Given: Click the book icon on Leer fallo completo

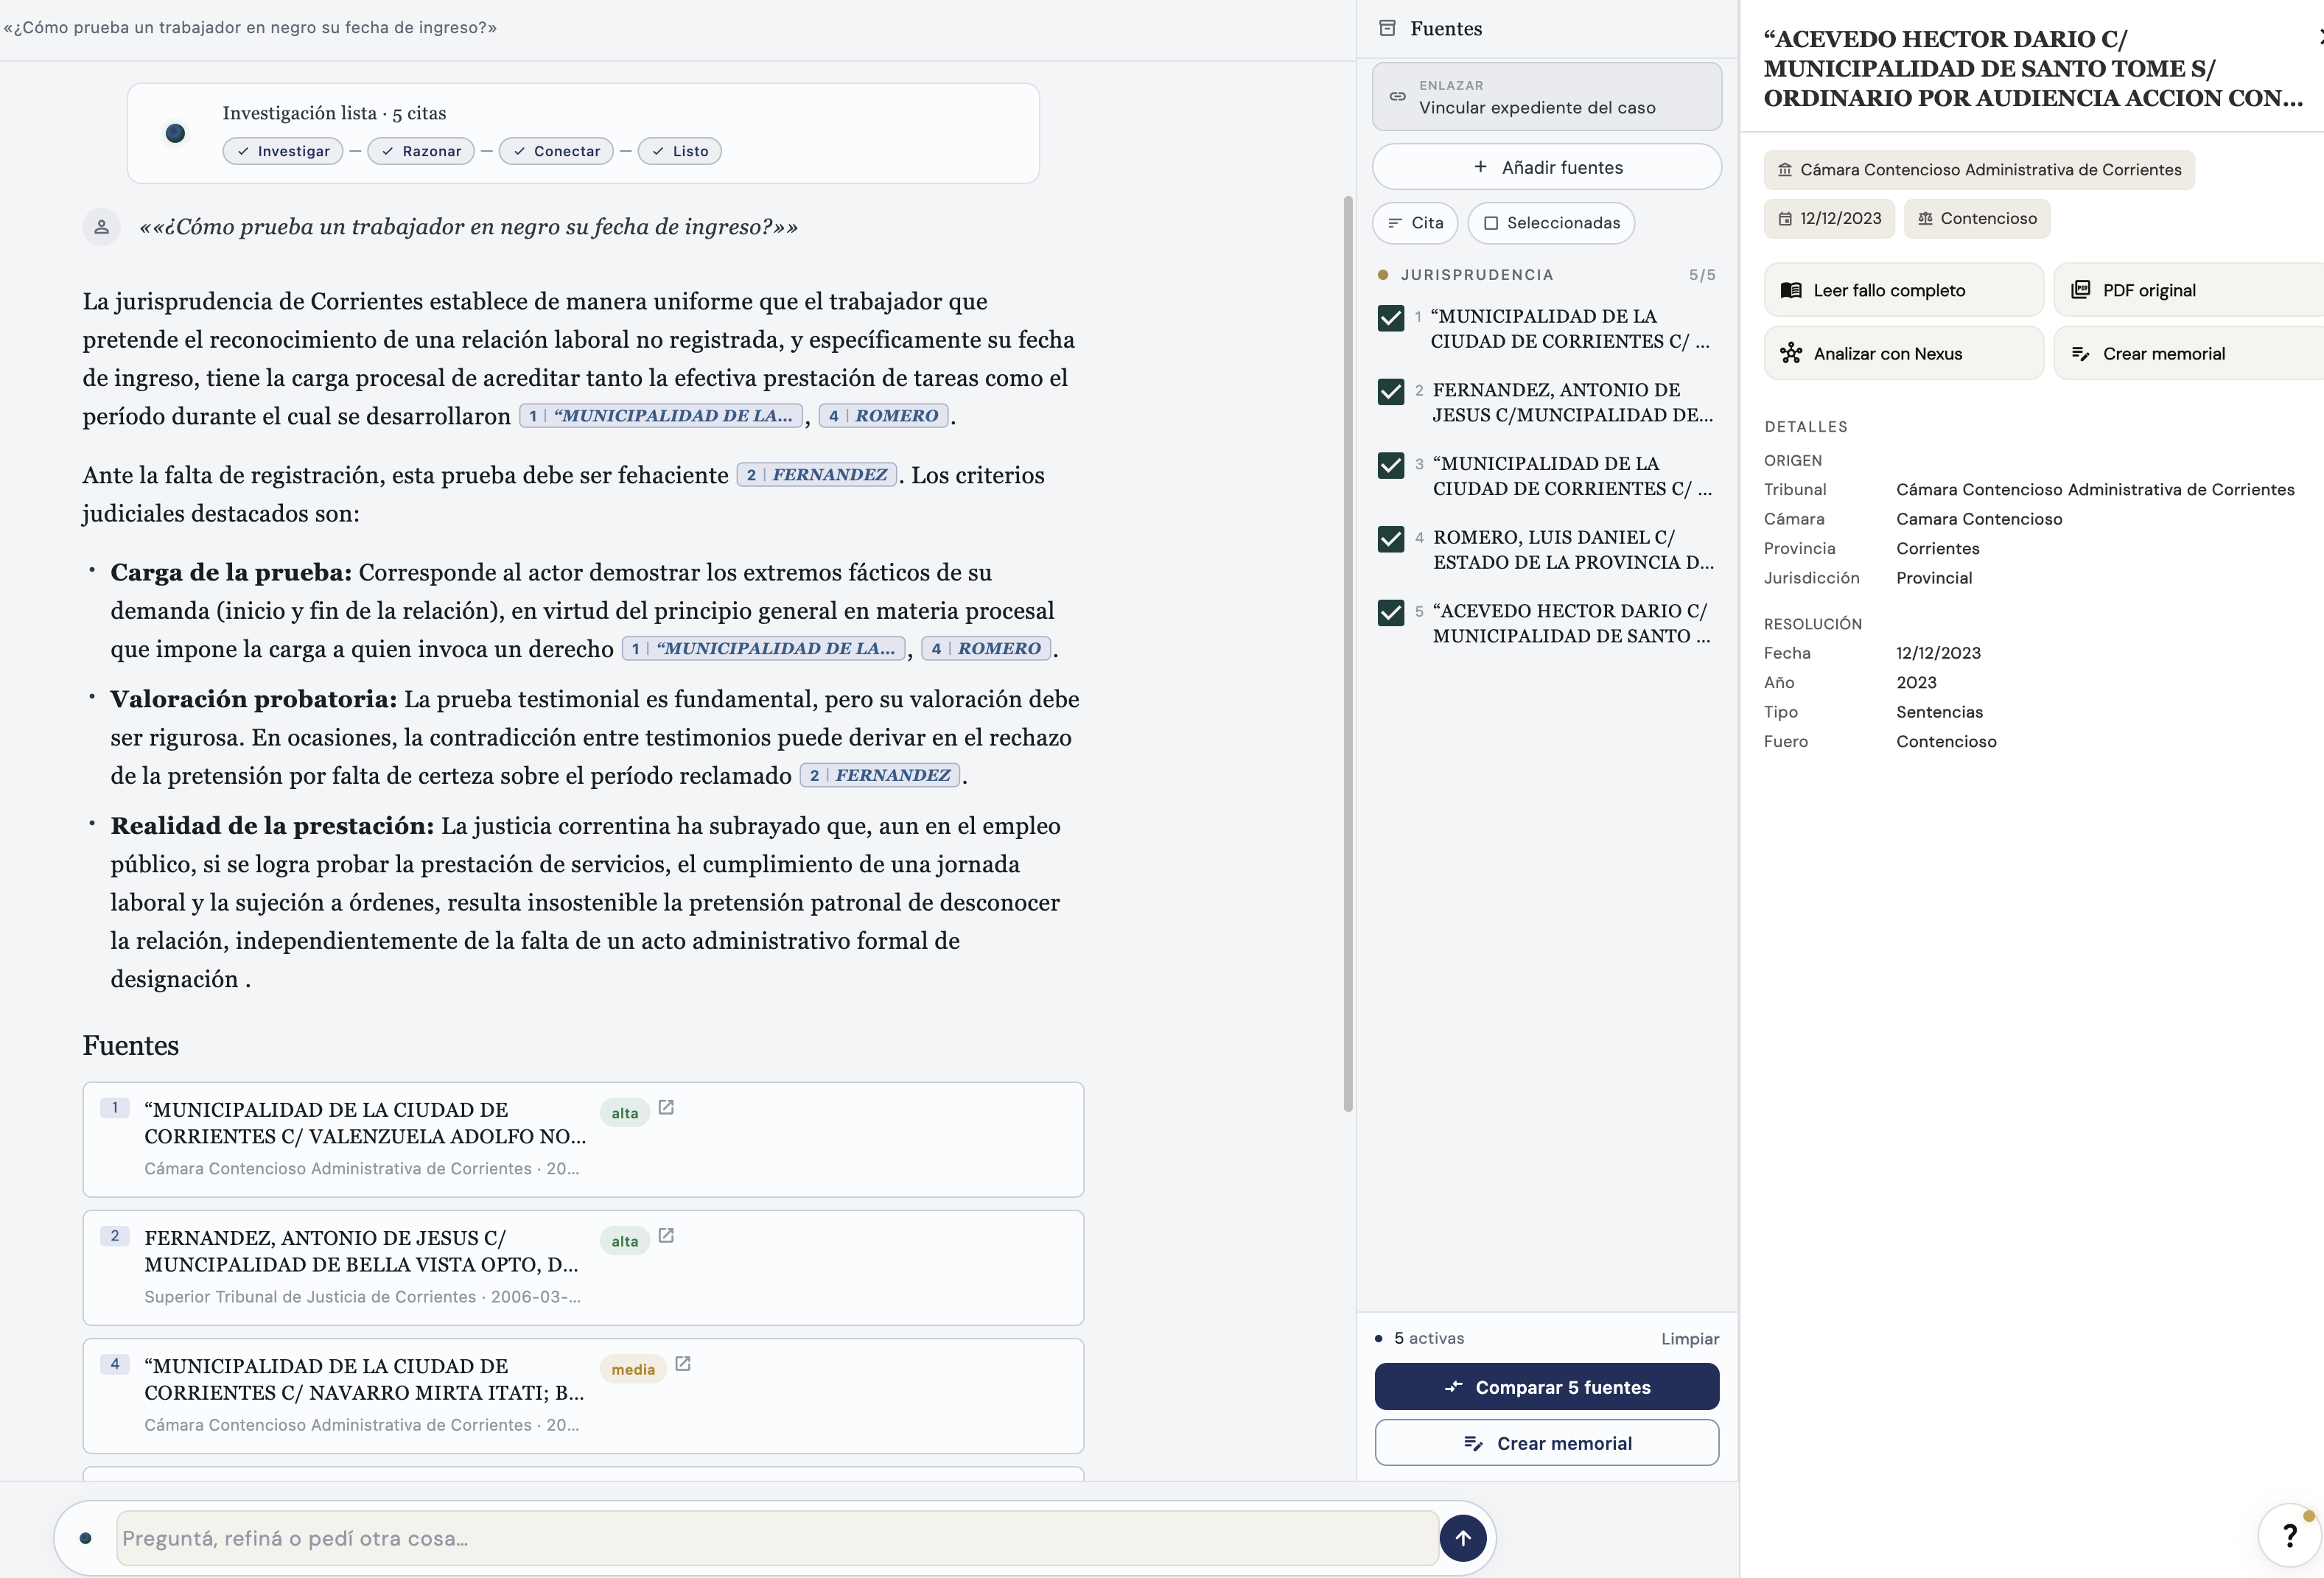Looking at the screenshot, I should coord(1791,290).
